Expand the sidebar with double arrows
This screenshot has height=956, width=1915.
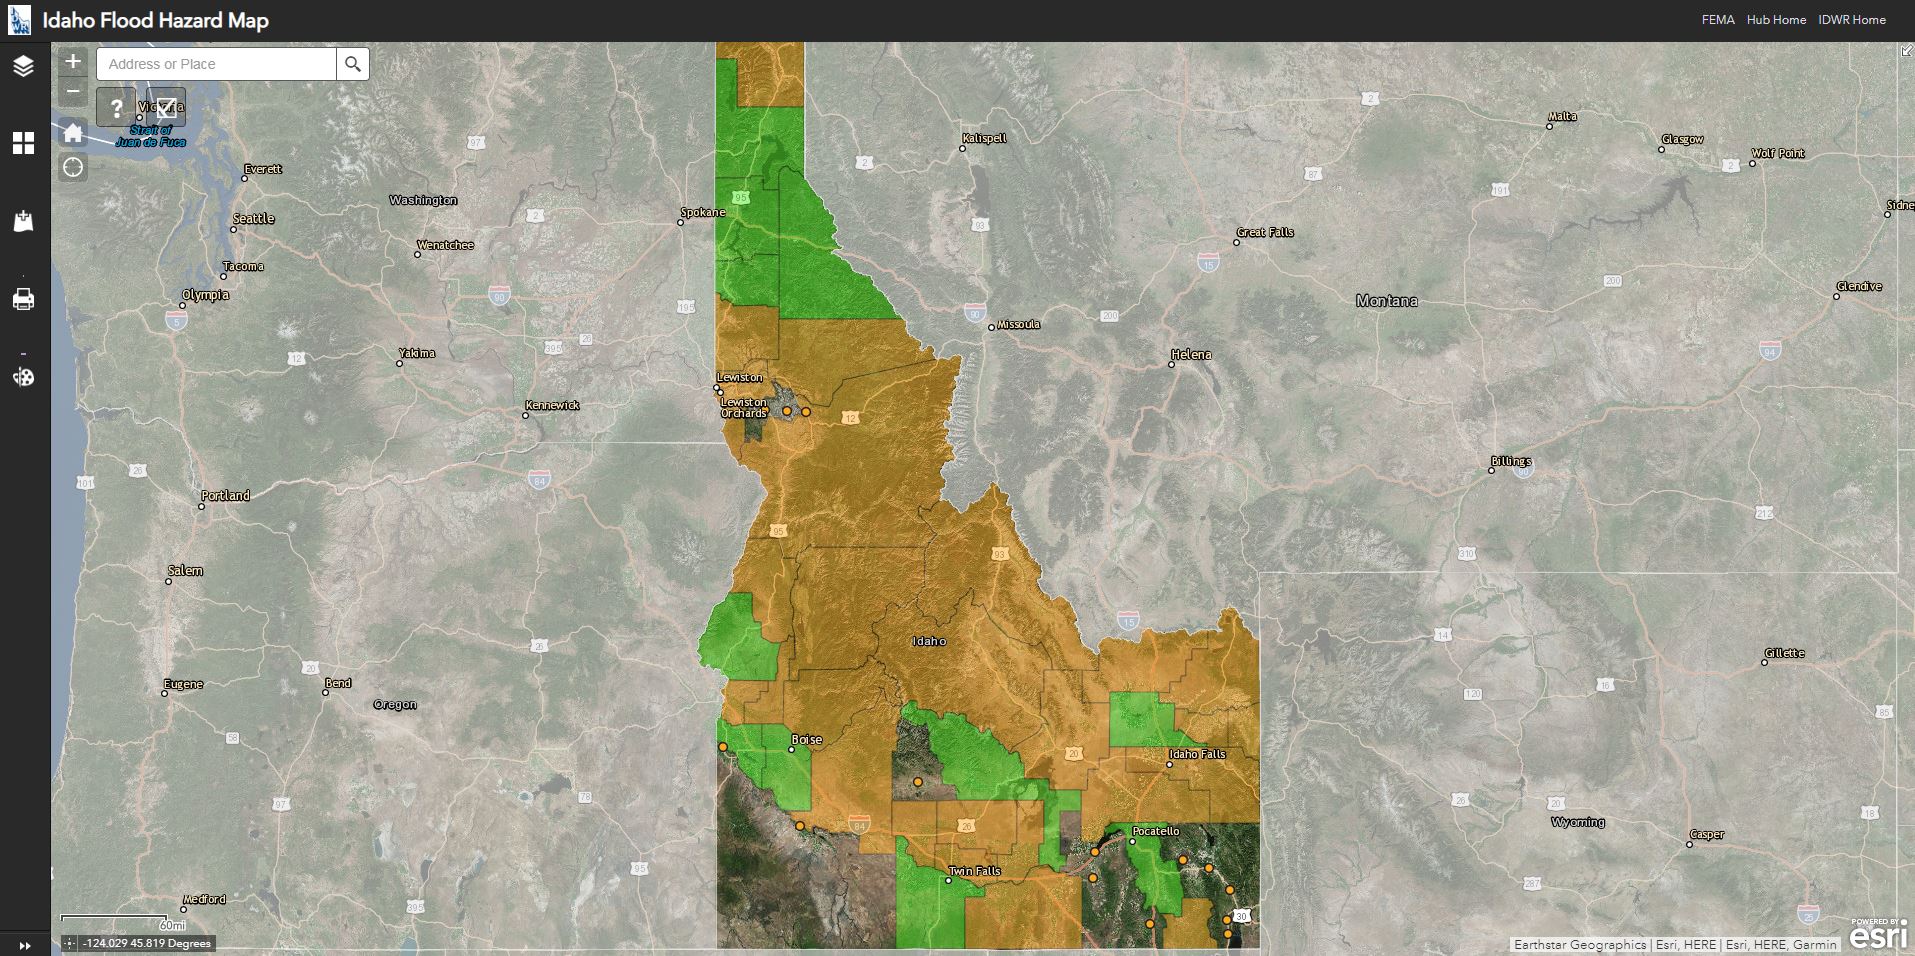tap(25, 945)
